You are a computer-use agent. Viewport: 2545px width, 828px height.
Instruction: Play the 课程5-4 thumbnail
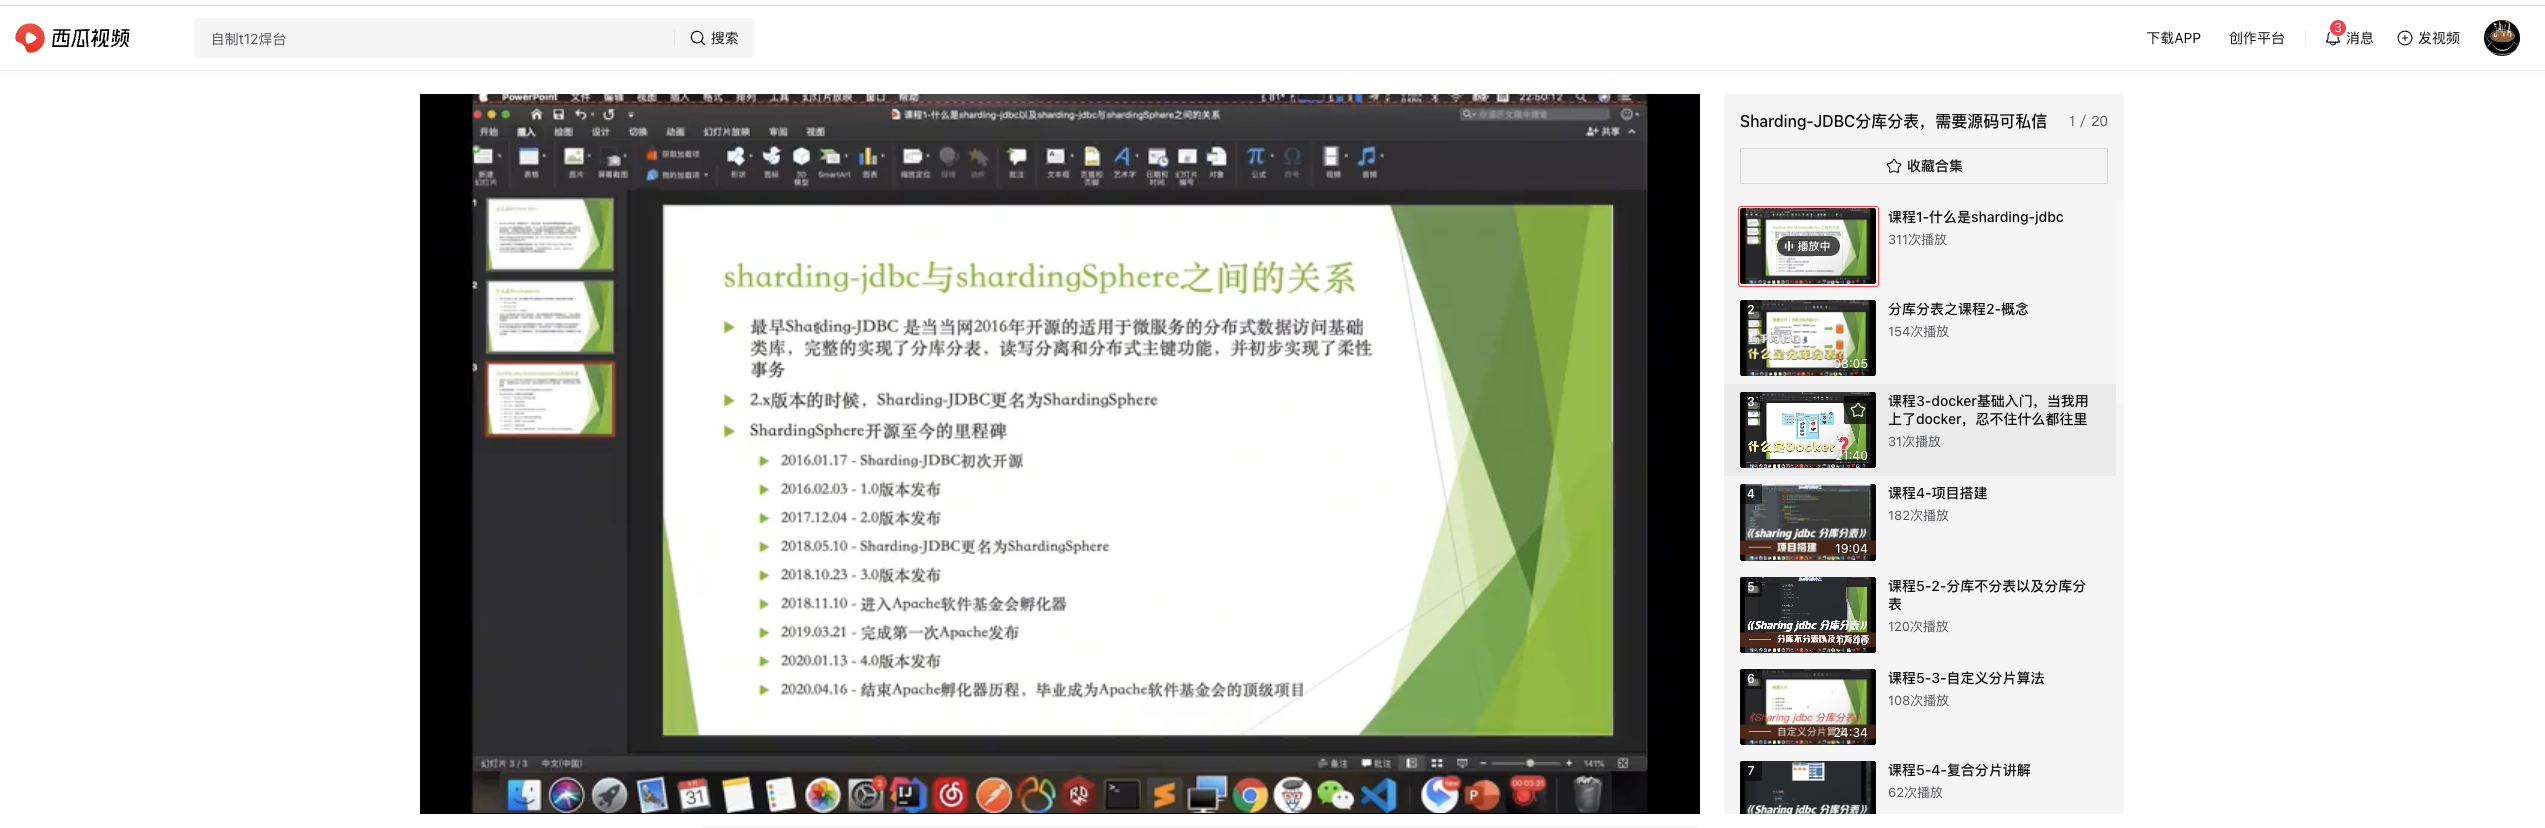click(x=1808, y=787)
